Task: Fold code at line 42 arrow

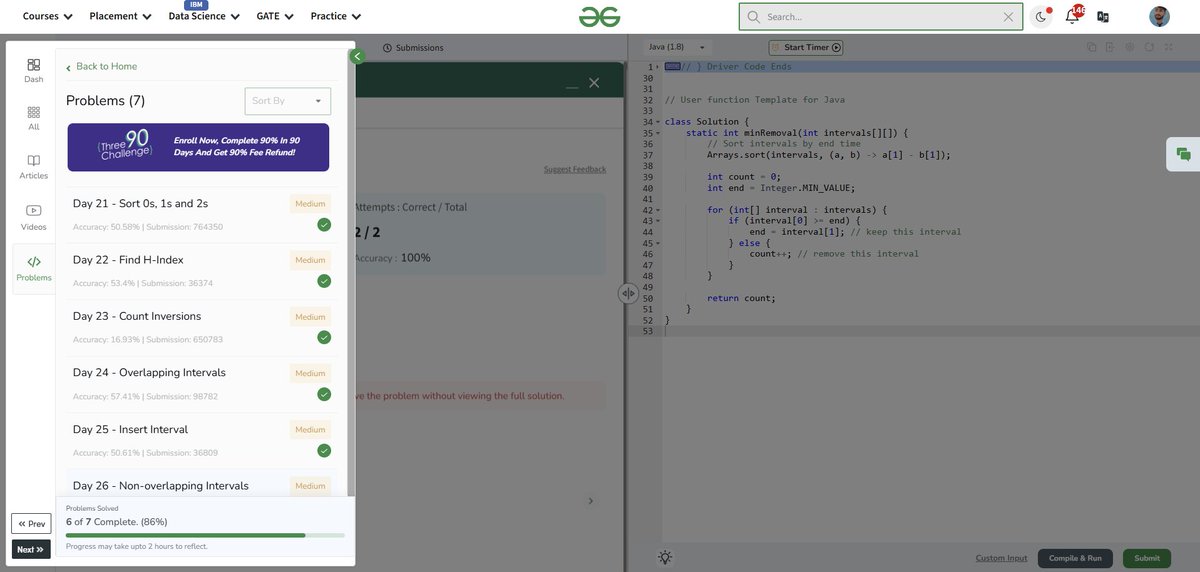Action: tap(658, 210)
